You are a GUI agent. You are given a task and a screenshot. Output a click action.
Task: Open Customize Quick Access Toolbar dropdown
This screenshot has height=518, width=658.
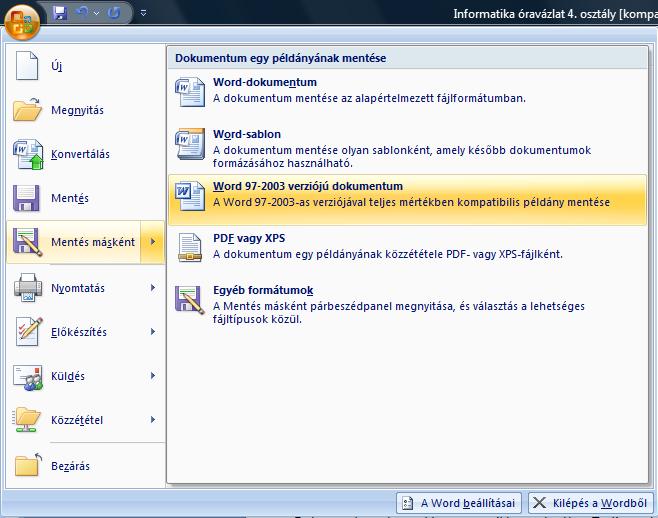pos(144,13)
